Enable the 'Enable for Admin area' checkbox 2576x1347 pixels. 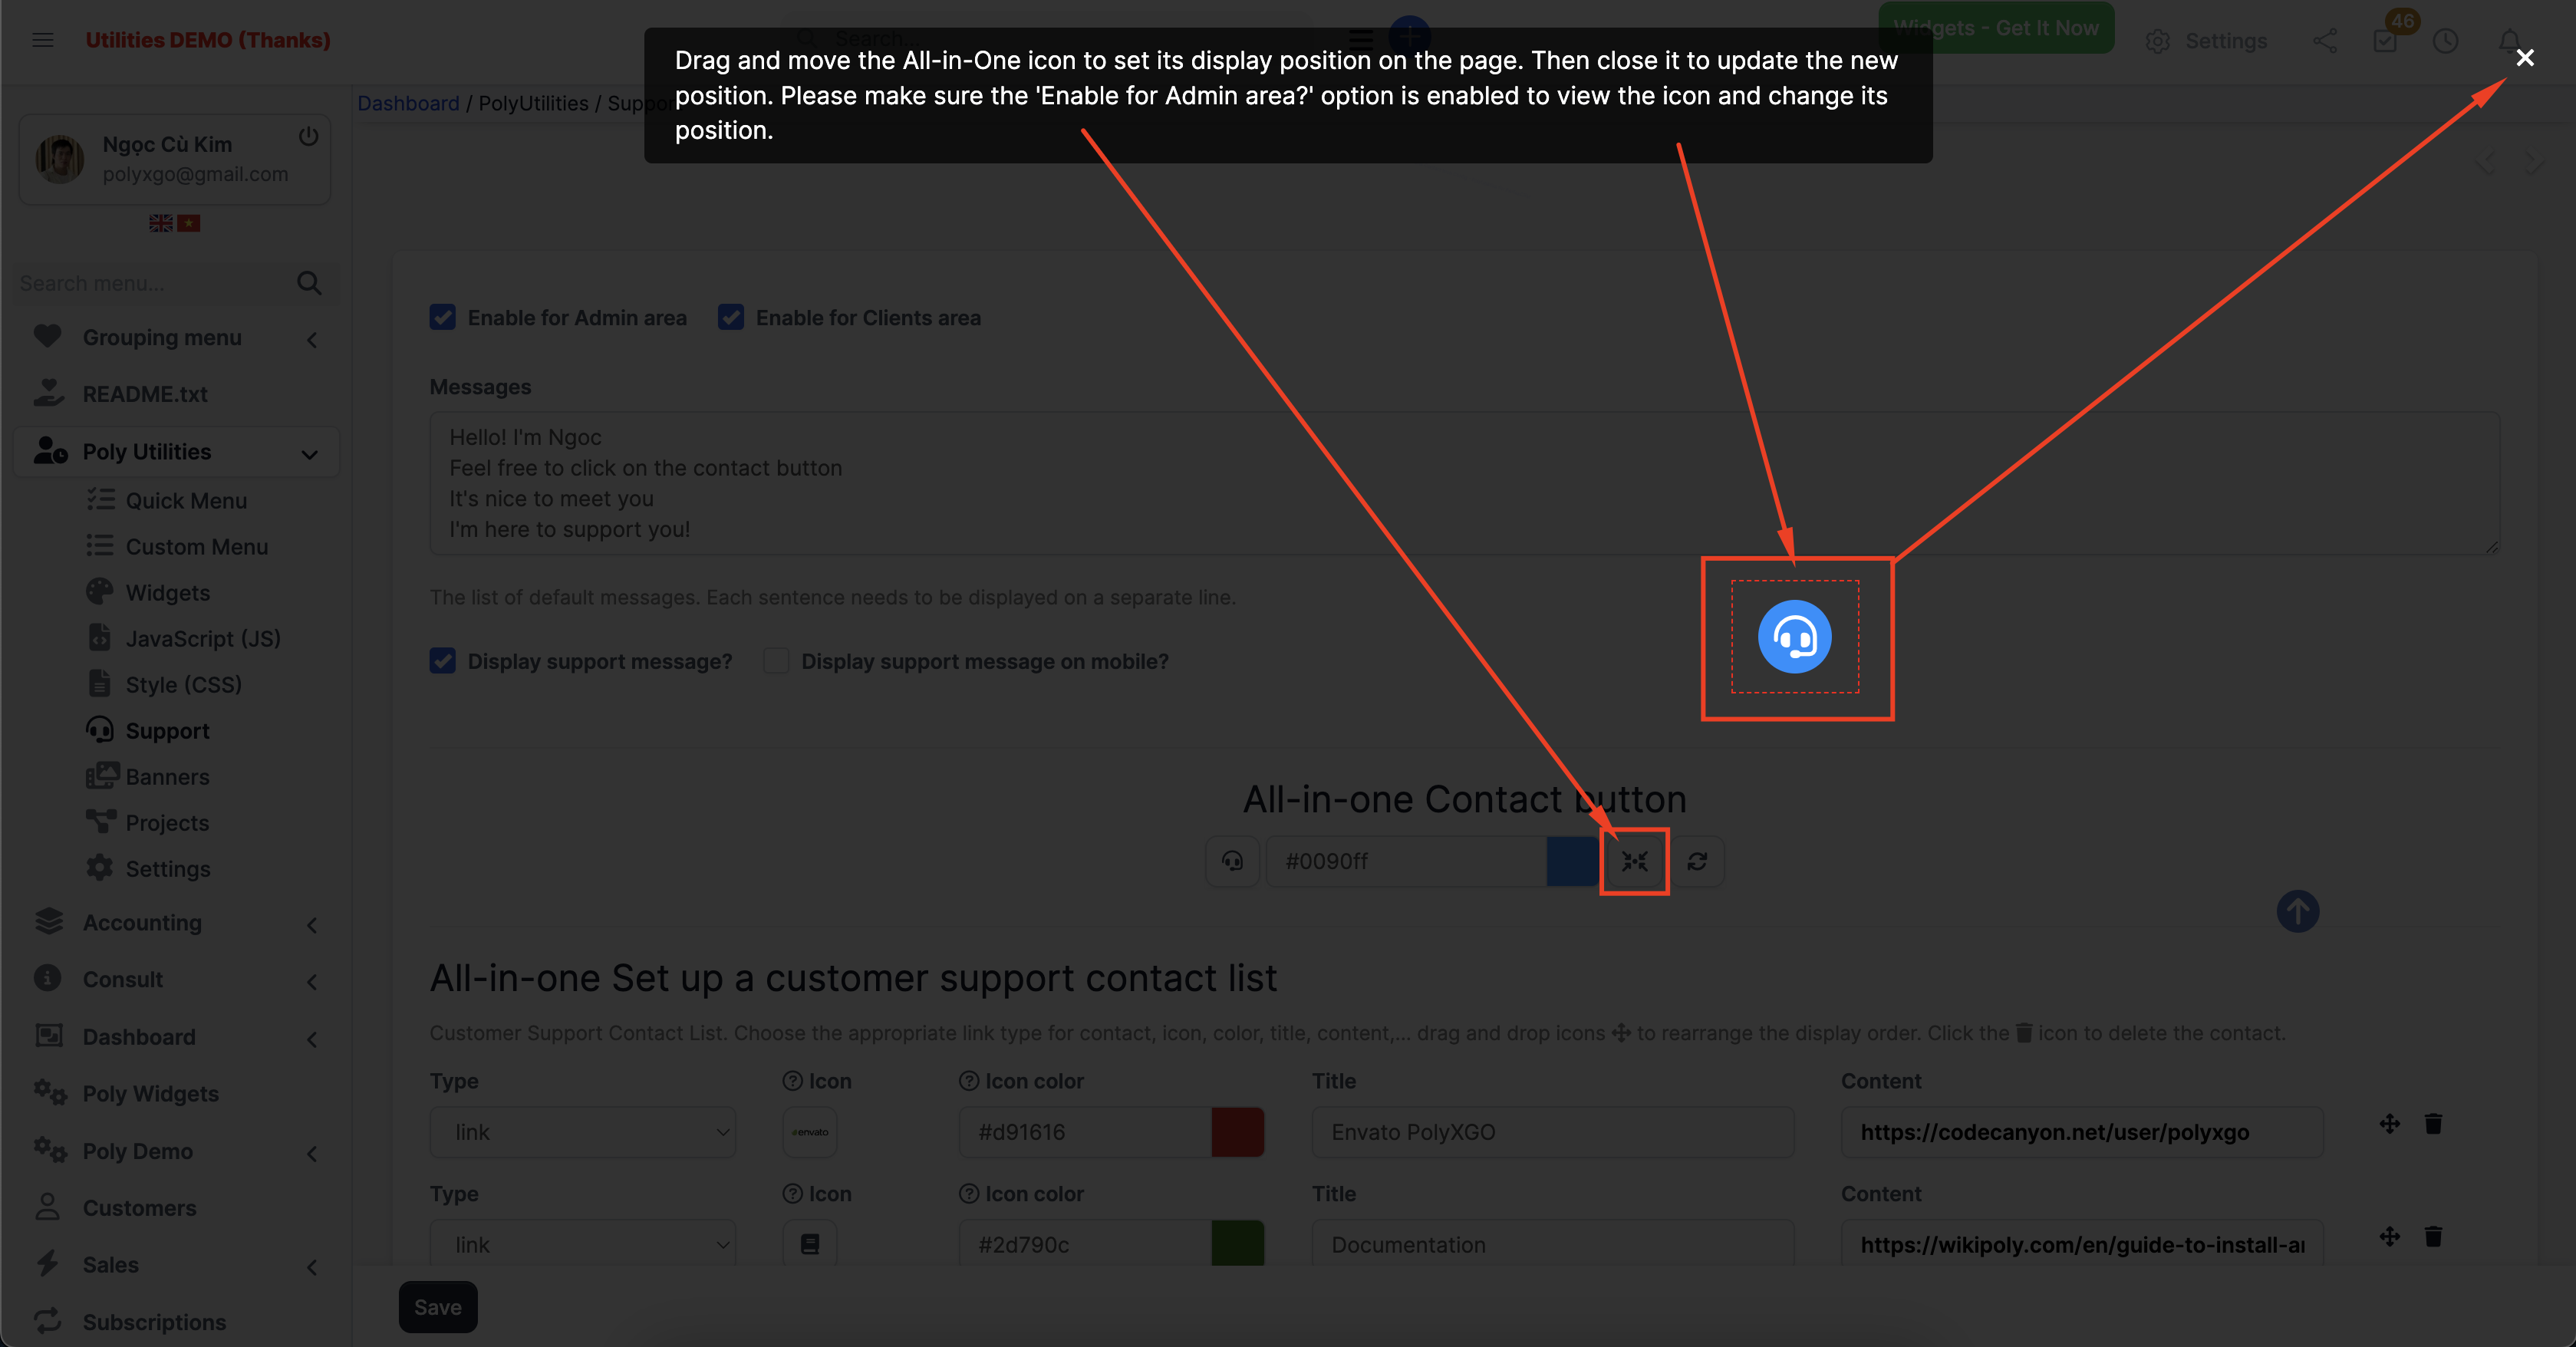pos(443,317)
